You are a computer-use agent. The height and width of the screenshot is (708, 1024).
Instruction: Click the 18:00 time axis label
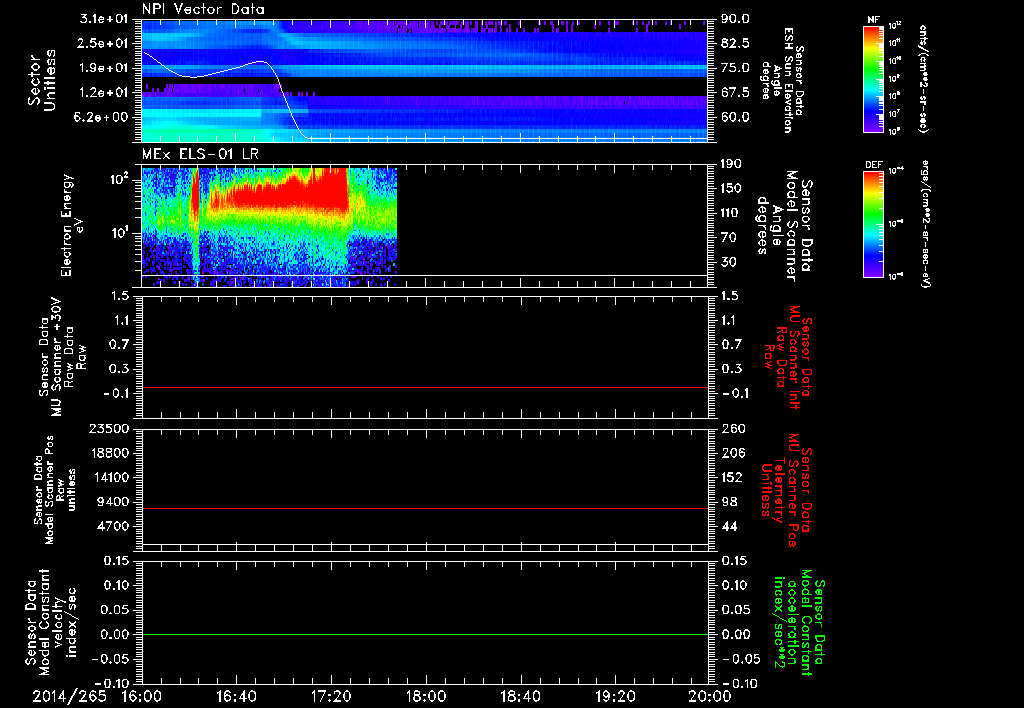(x=426, y=696)
